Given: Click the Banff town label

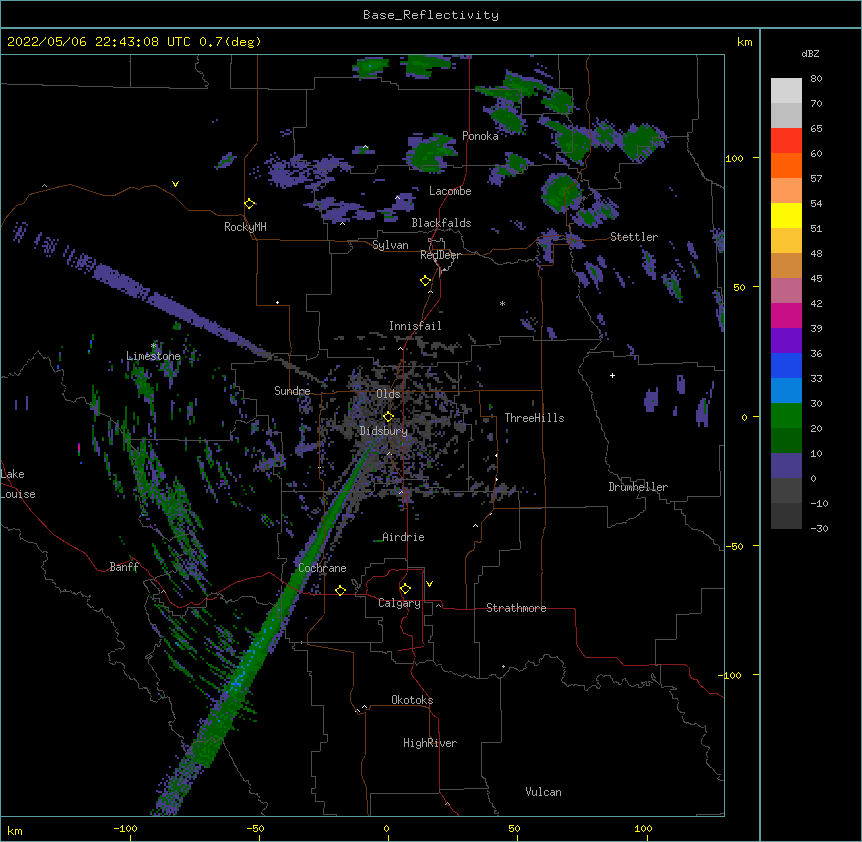Looking at the screenshot, I should [x=124, y=567].
